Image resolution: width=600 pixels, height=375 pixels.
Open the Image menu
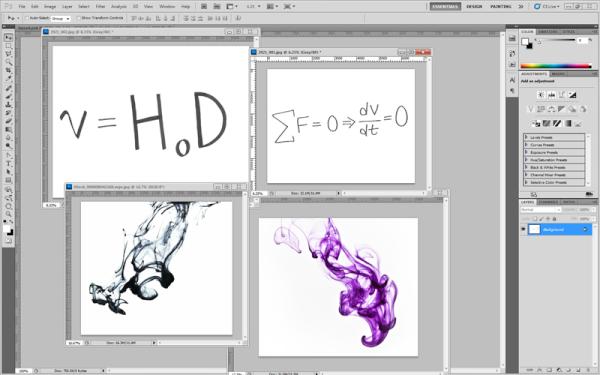(50, 7)
